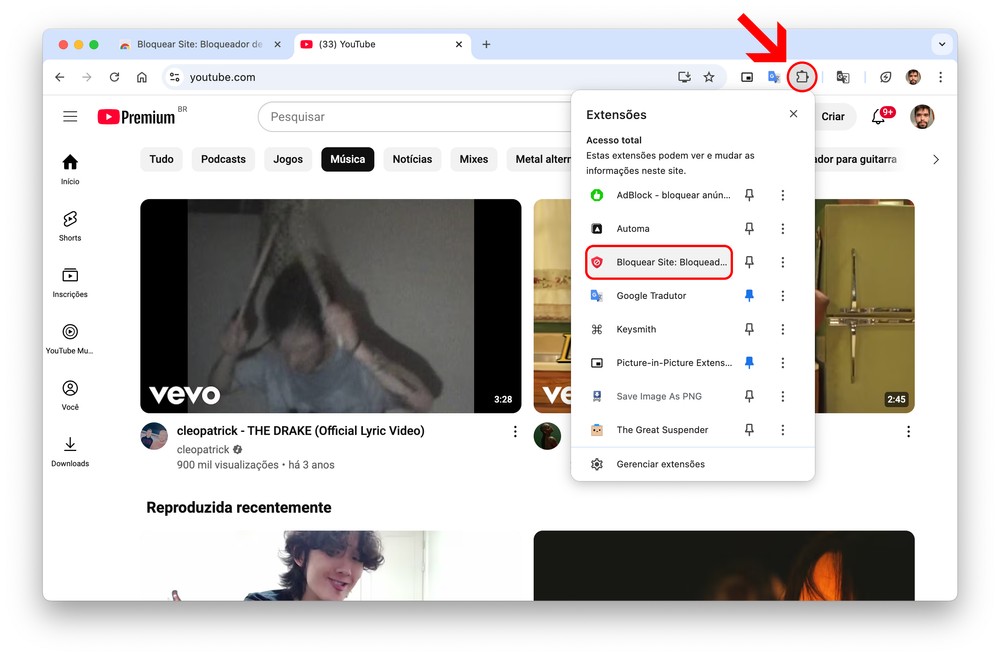Open more options for Keysmith extension
The image size is (1000, 657).
pos(783,329)
